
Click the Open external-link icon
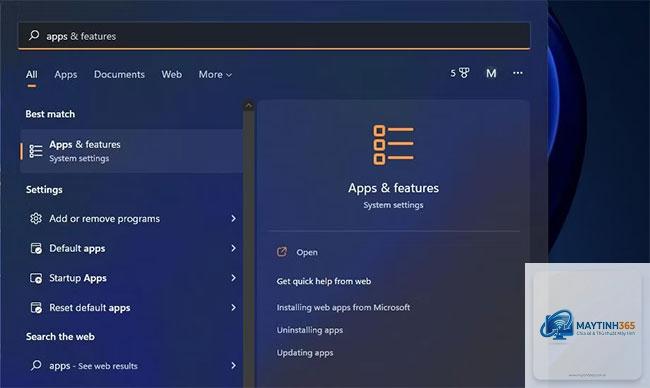click(x=282, y=252)
